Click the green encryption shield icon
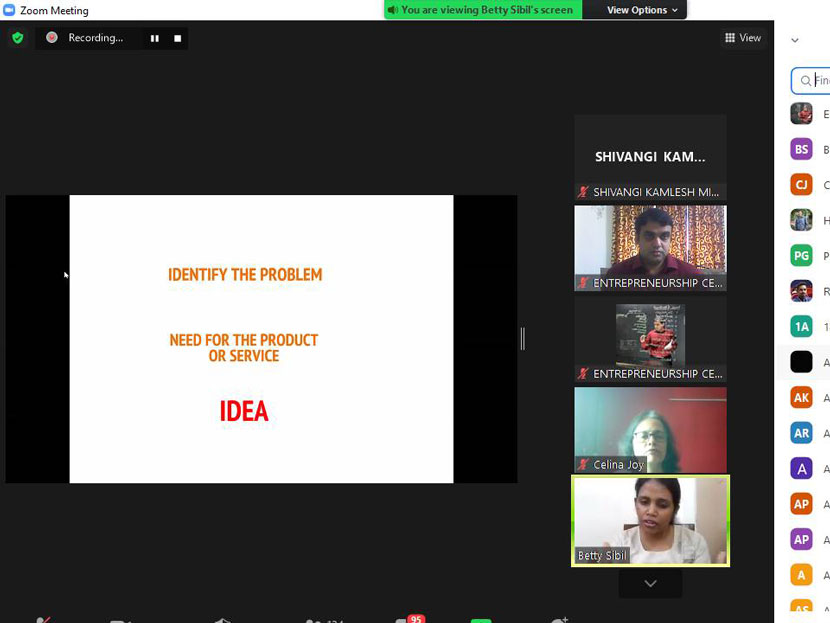Viewport: 830px width, 623px height. [17, 38]
